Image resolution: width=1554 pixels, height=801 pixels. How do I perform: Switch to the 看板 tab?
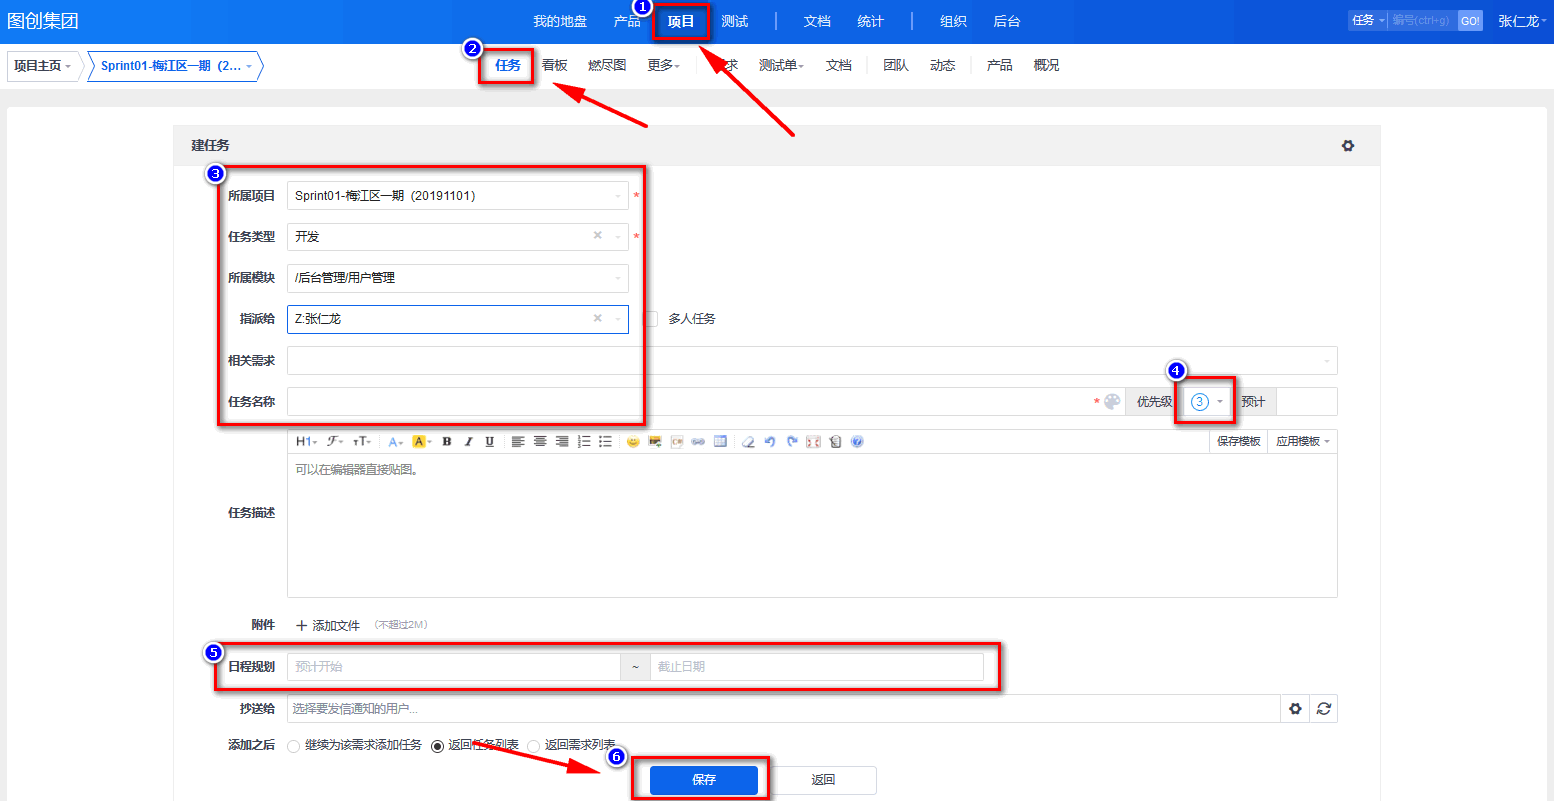[x=555, y=65]
